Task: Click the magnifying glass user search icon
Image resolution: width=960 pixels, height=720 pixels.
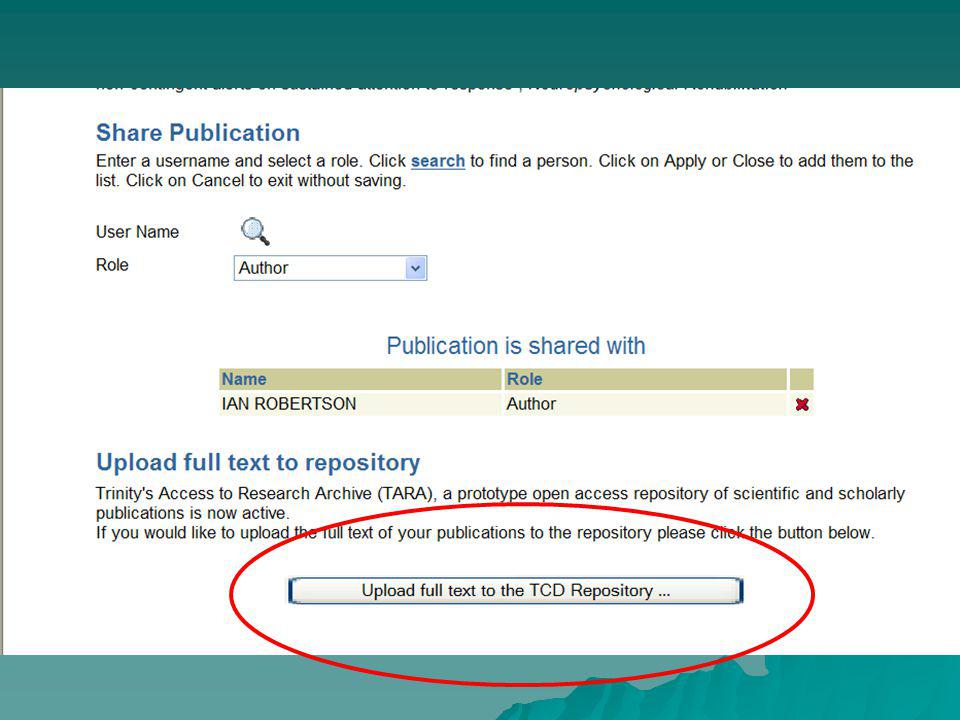Action: tap(255, 231)
